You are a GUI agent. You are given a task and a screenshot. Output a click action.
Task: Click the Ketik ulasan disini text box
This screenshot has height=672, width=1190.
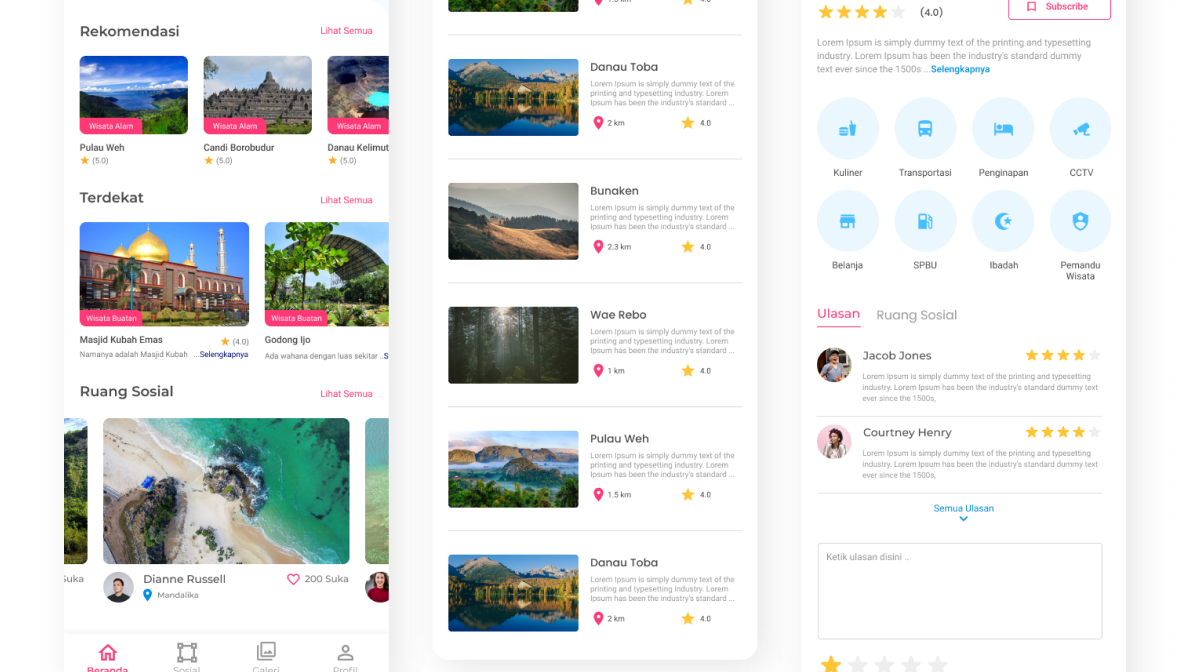[x=959, y=591]
